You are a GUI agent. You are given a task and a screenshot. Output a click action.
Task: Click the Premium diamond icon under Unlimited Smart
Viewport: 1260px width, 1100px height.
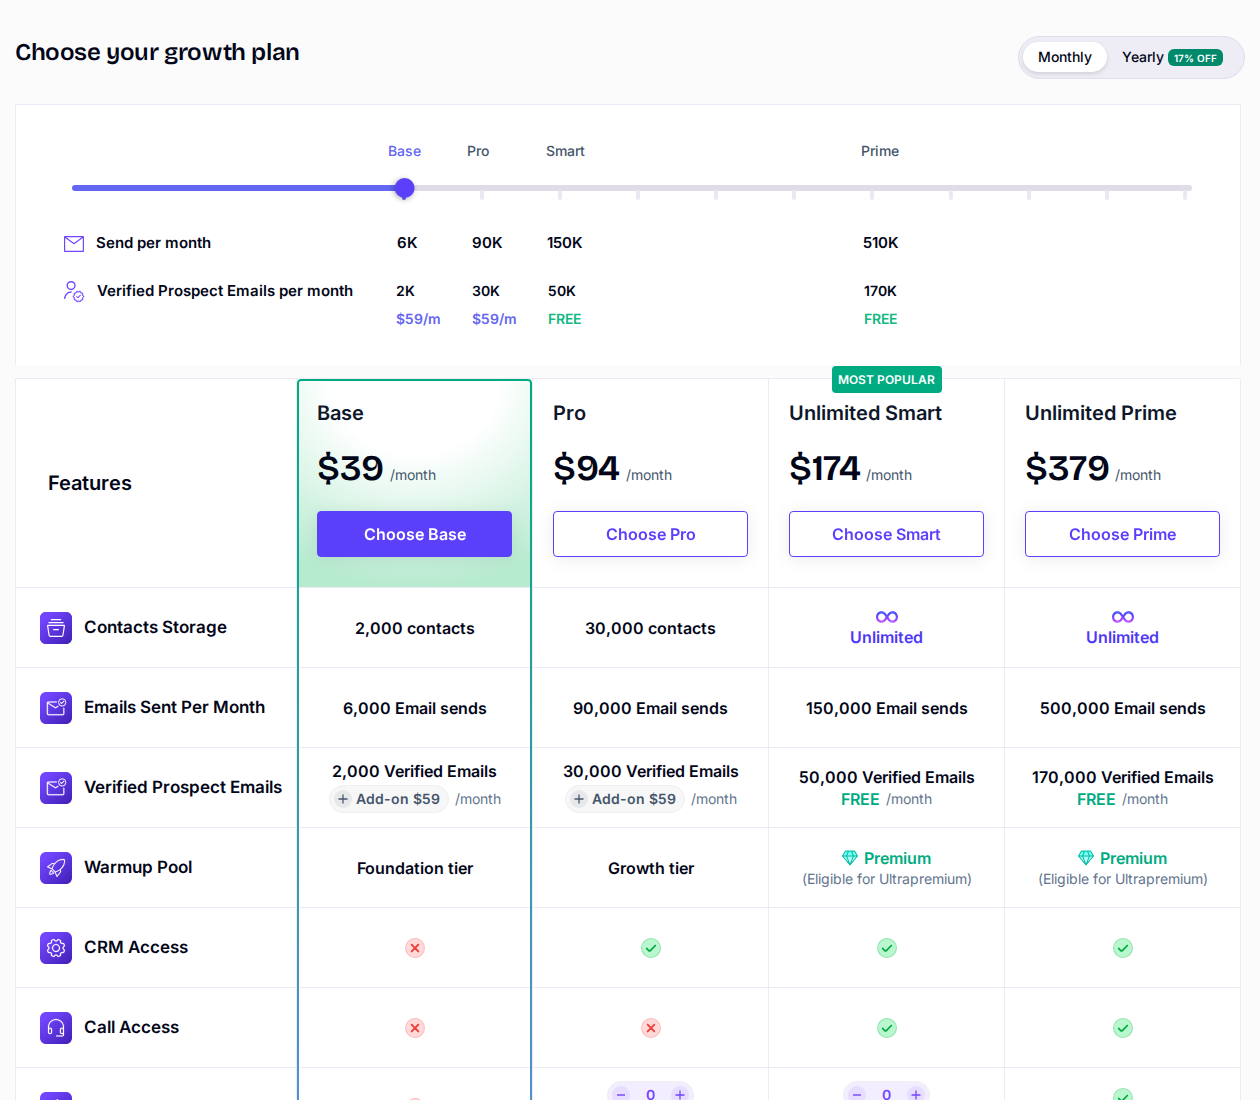click(x=850, y=858)
